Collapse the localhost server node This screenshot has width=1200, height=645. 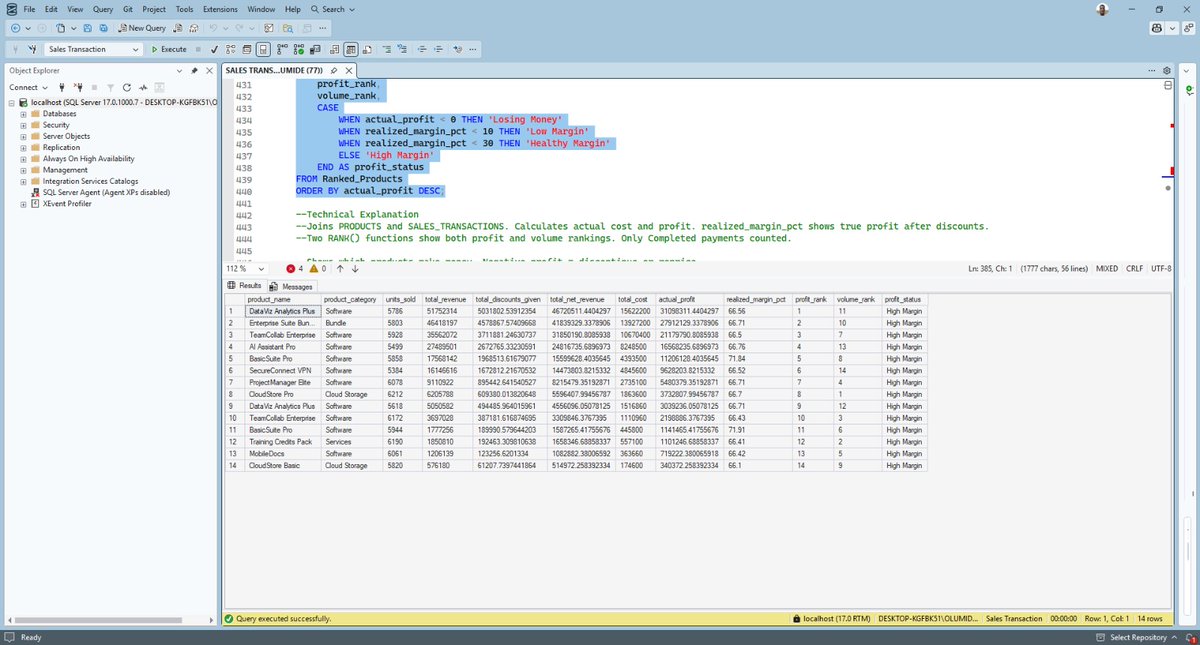coord(12,102)
